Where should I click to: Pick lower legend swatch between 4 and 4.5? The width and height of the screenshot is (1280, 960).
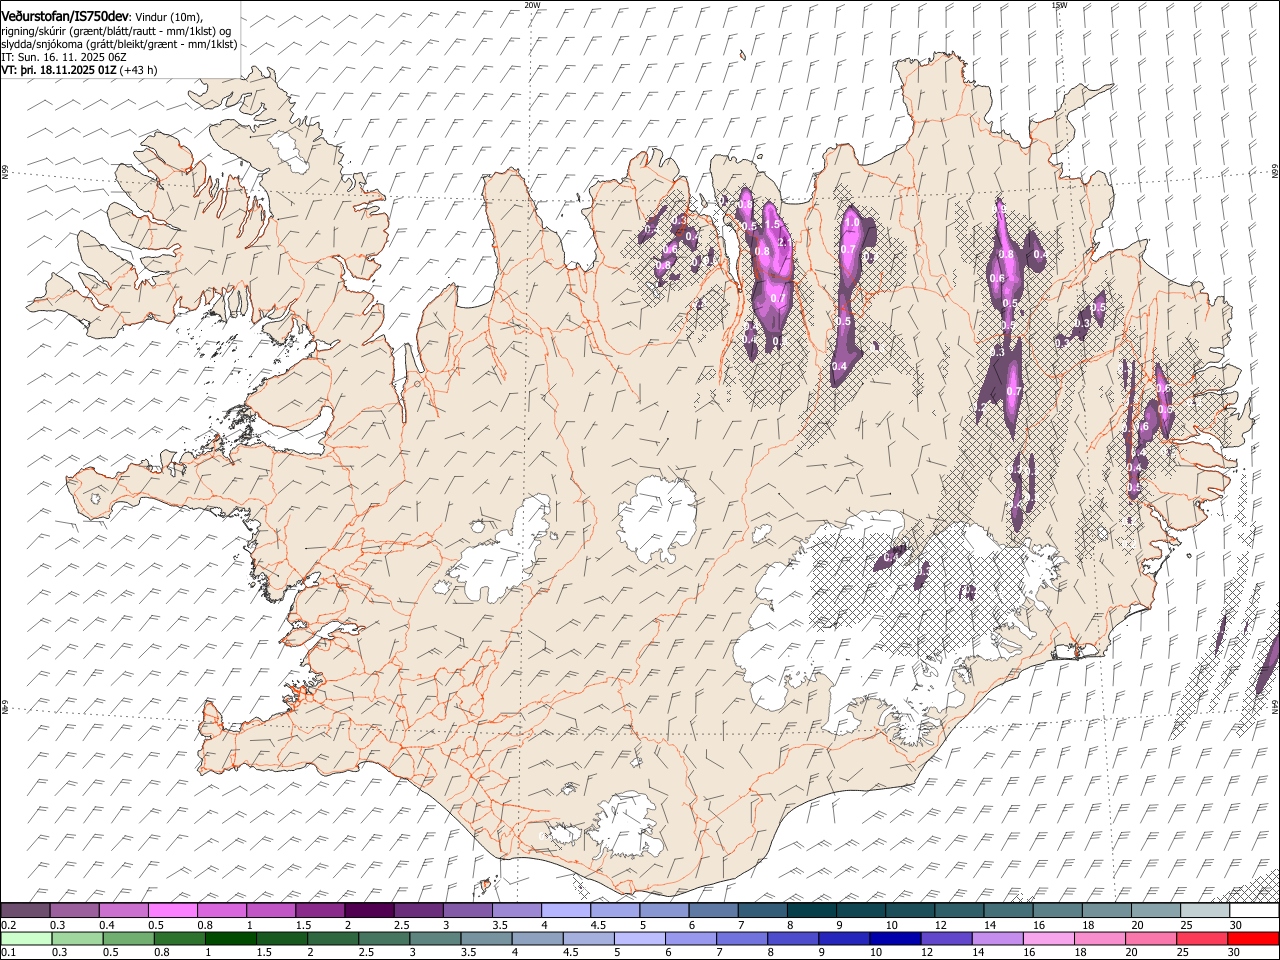click(537, 938)
